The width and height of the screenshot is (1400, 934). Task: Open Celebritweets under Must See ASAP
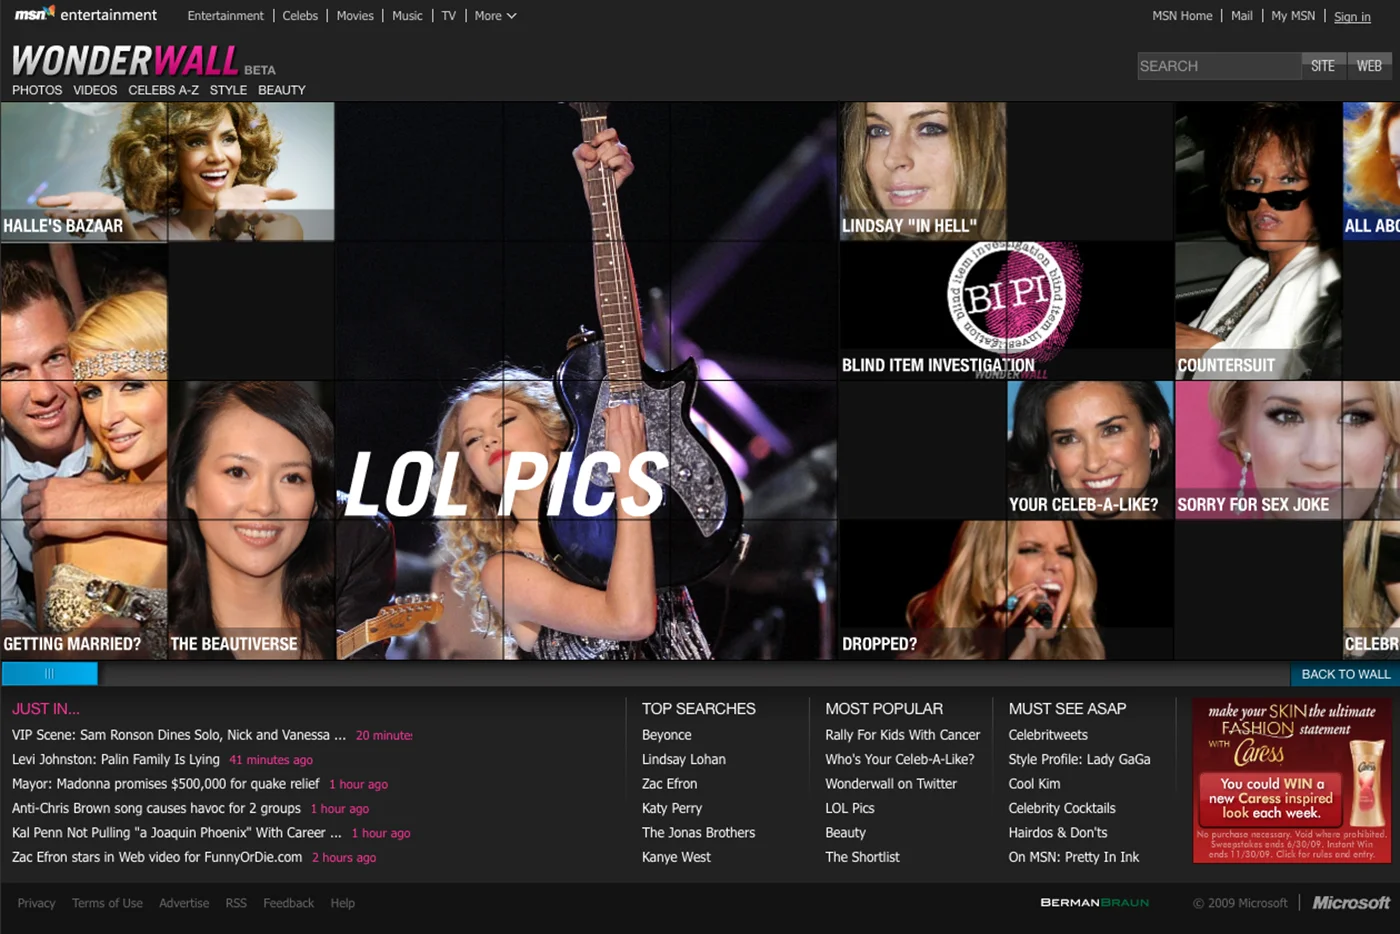[1048, 735]
